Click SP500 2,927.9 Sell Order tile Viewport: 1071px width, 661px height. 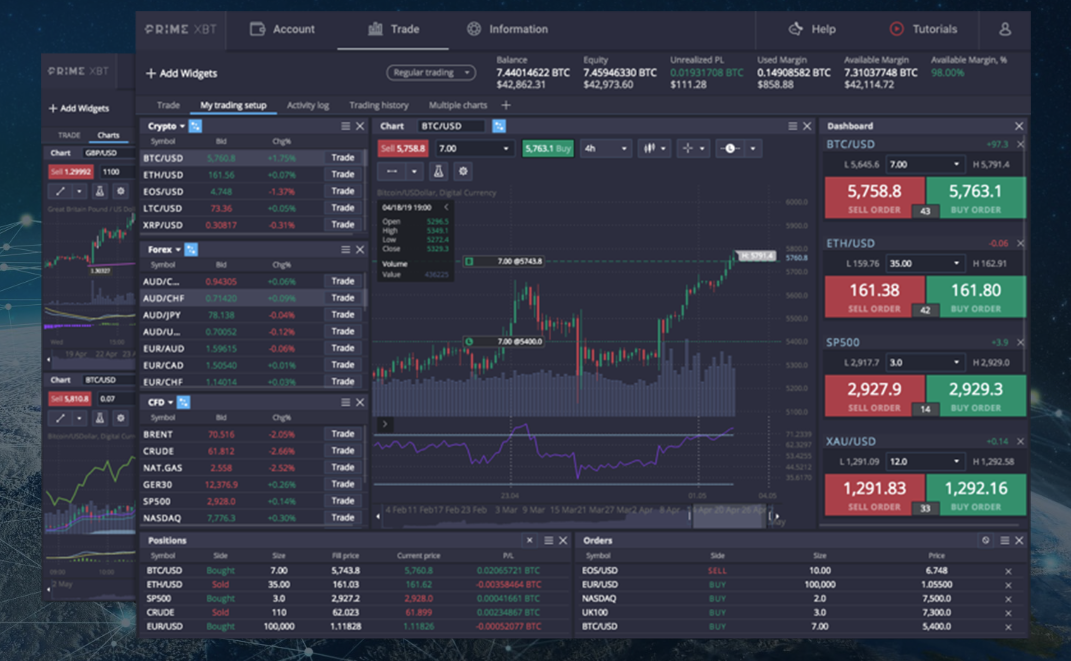[x=875, y=395]
